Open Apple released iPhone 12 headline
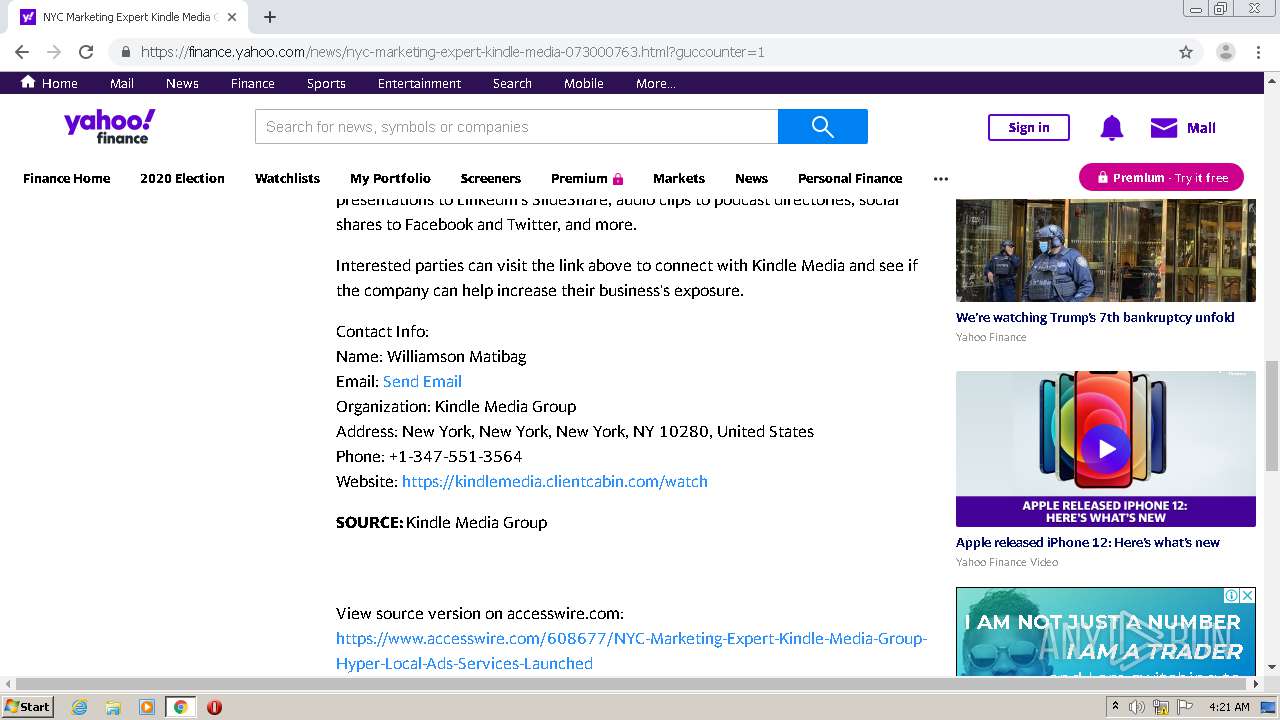The height and width of the screenshot is (720, 1280). pos(1088,542)
